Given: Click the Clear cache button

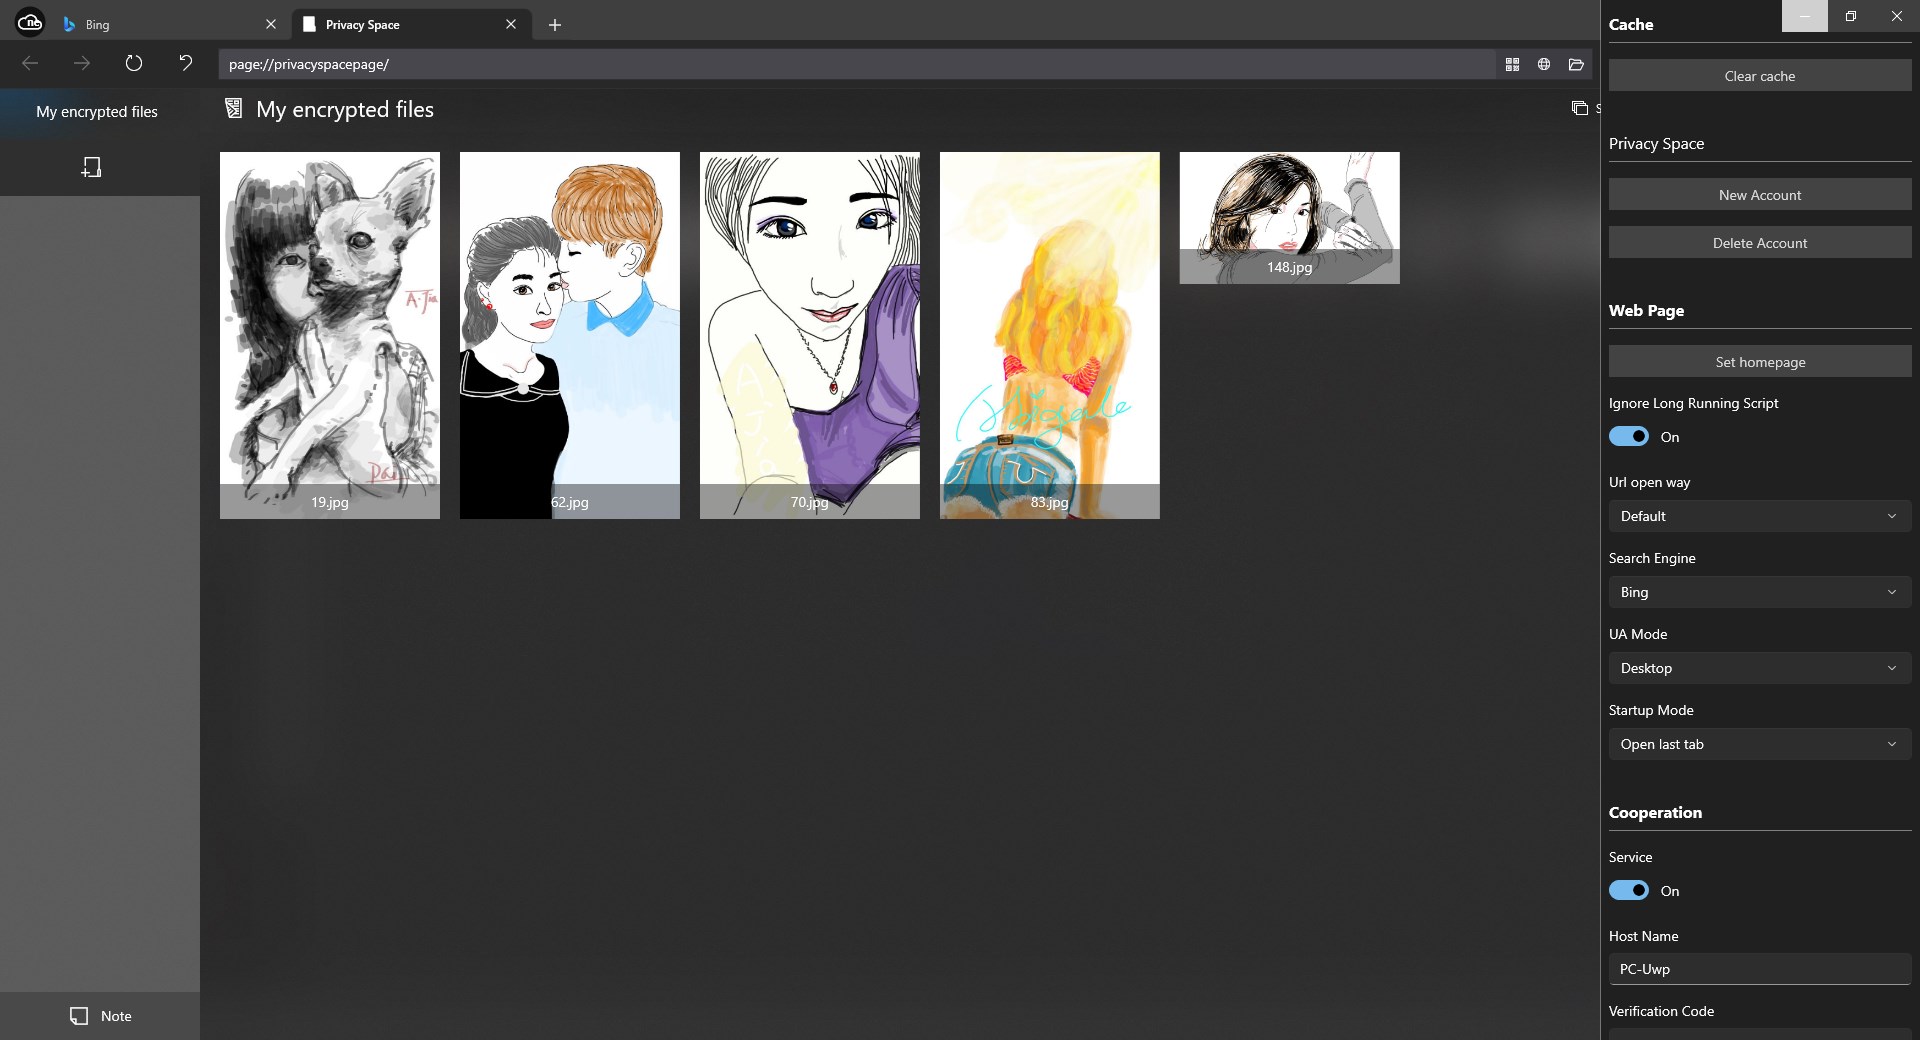Looking at the screenshot, I should (x=1760, y=76).
